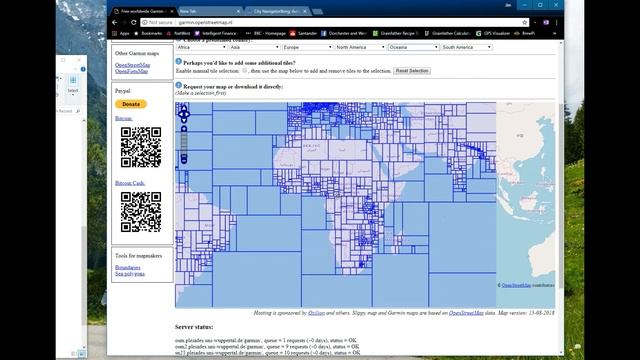This screenshot has width=640, height=360.
Task: Click the map zoom level slider
Action: pos(184,144)
